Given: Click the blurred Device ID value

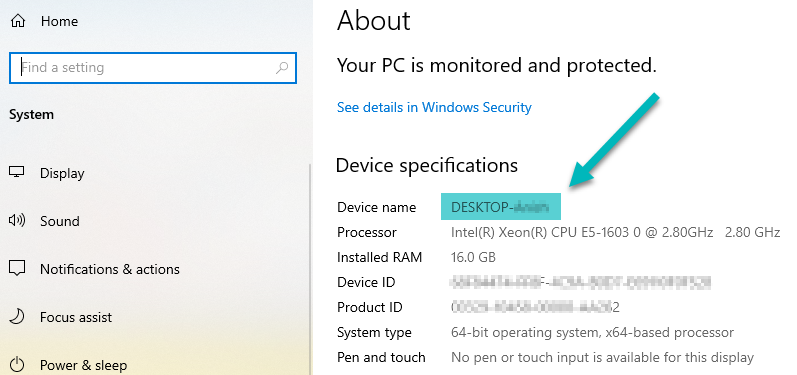Looking at the screenshot, I should [x=581, y=282].
